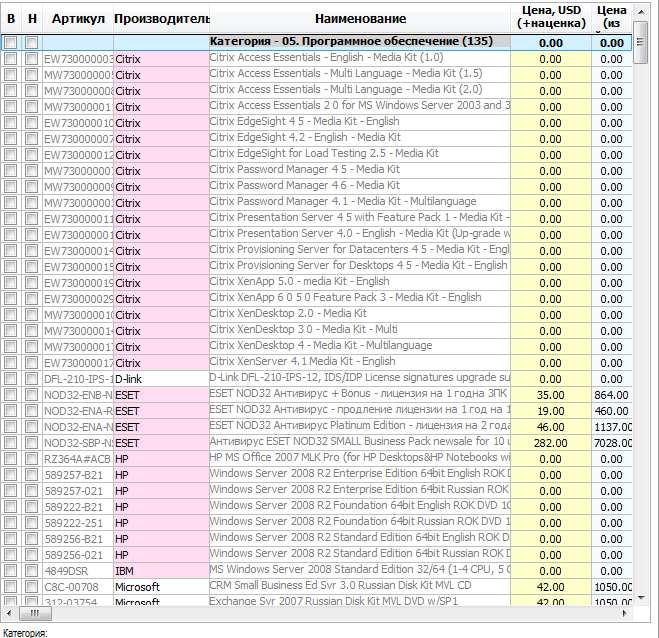Select Citrix Provisioning Server for Datacenters name
The height and width of the screenshot is (638, 659).
point(360,249)
